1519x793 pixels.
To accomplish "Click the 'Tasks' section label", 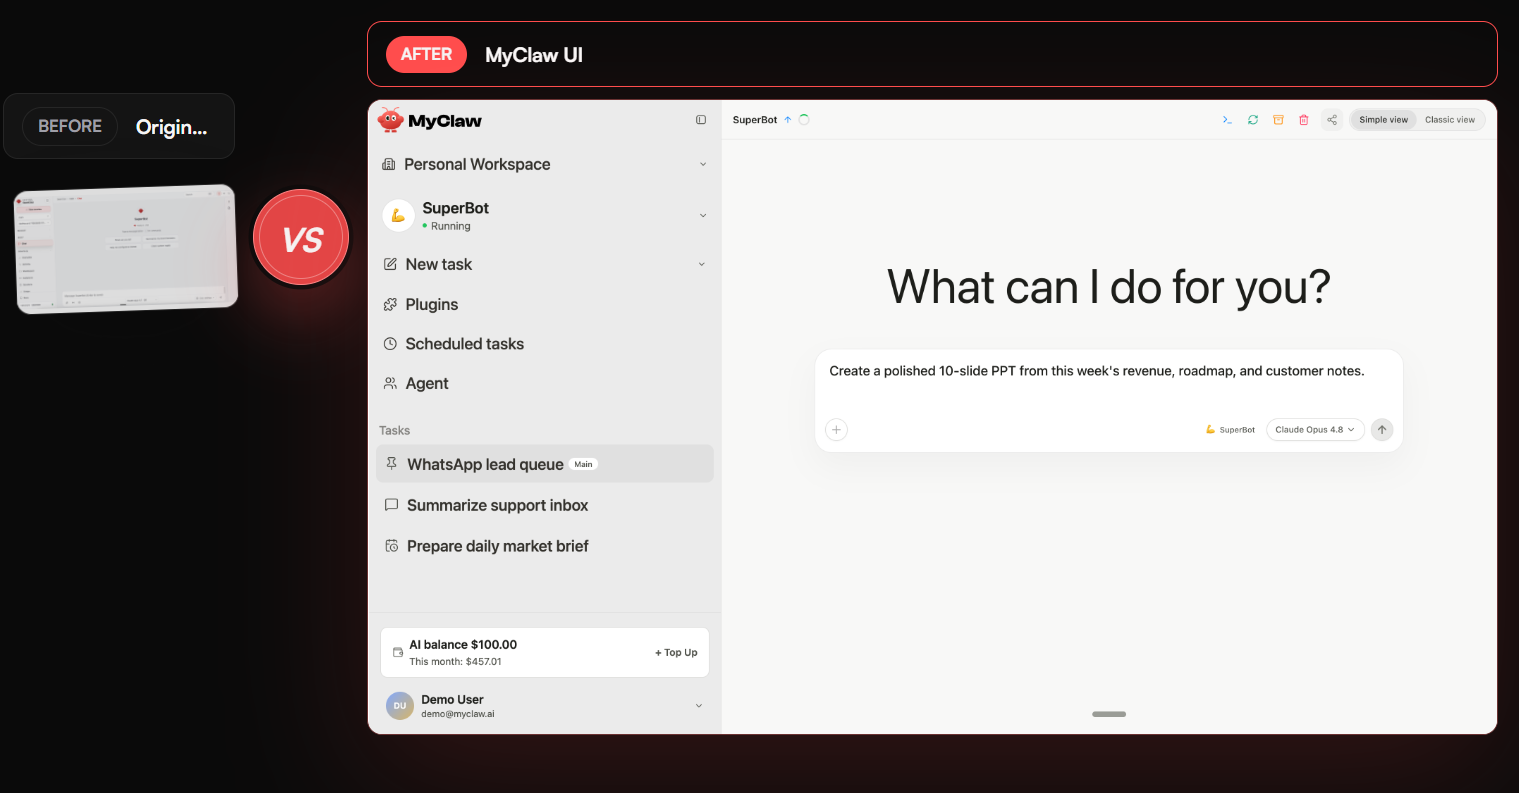I will point(395,430).
